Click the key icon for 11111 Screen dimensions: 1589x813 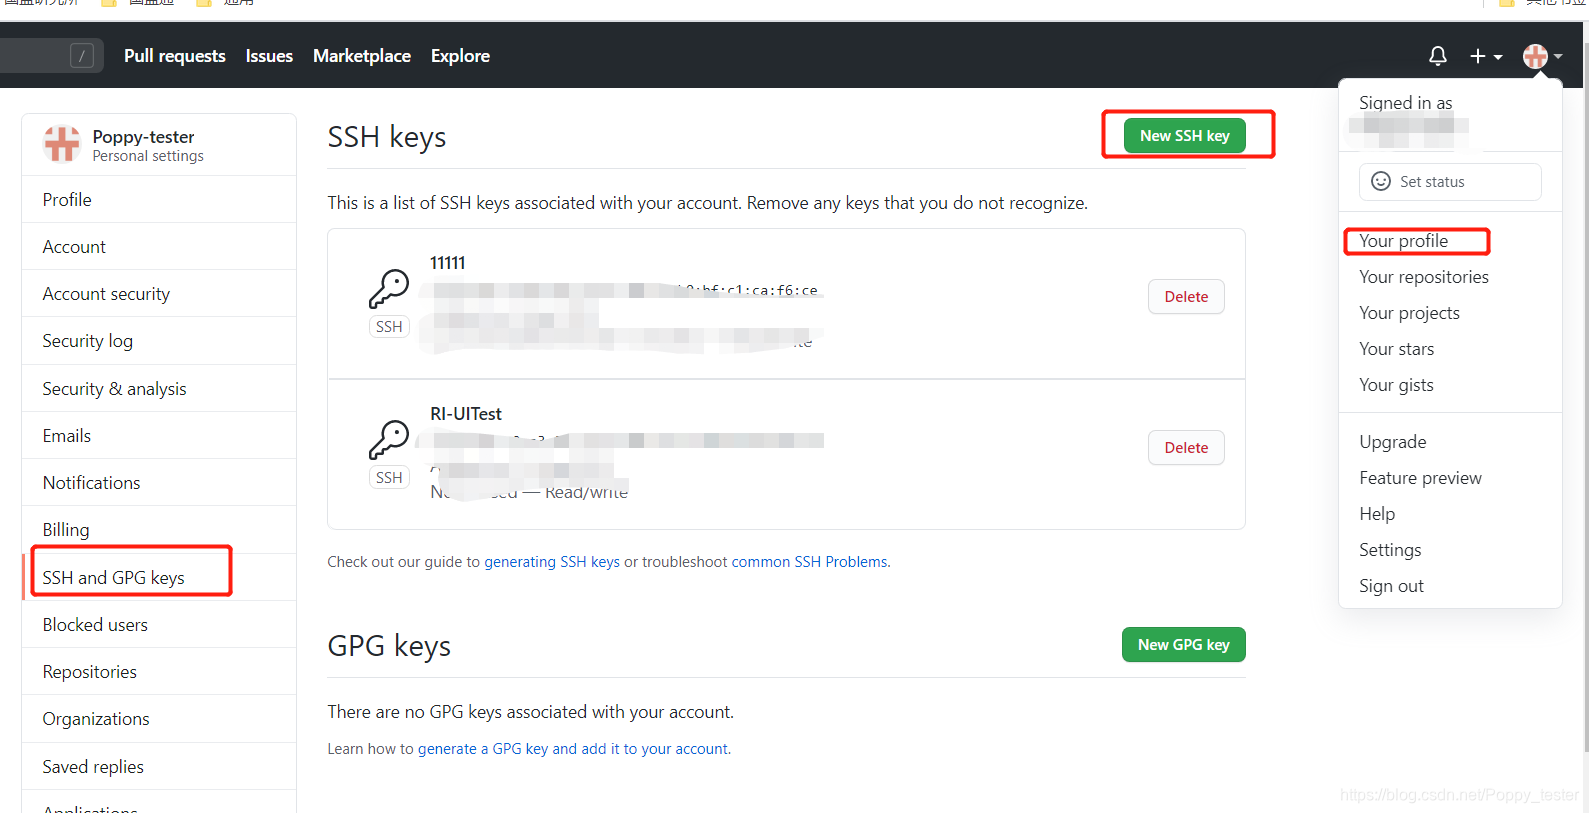(x=389, y=289)
